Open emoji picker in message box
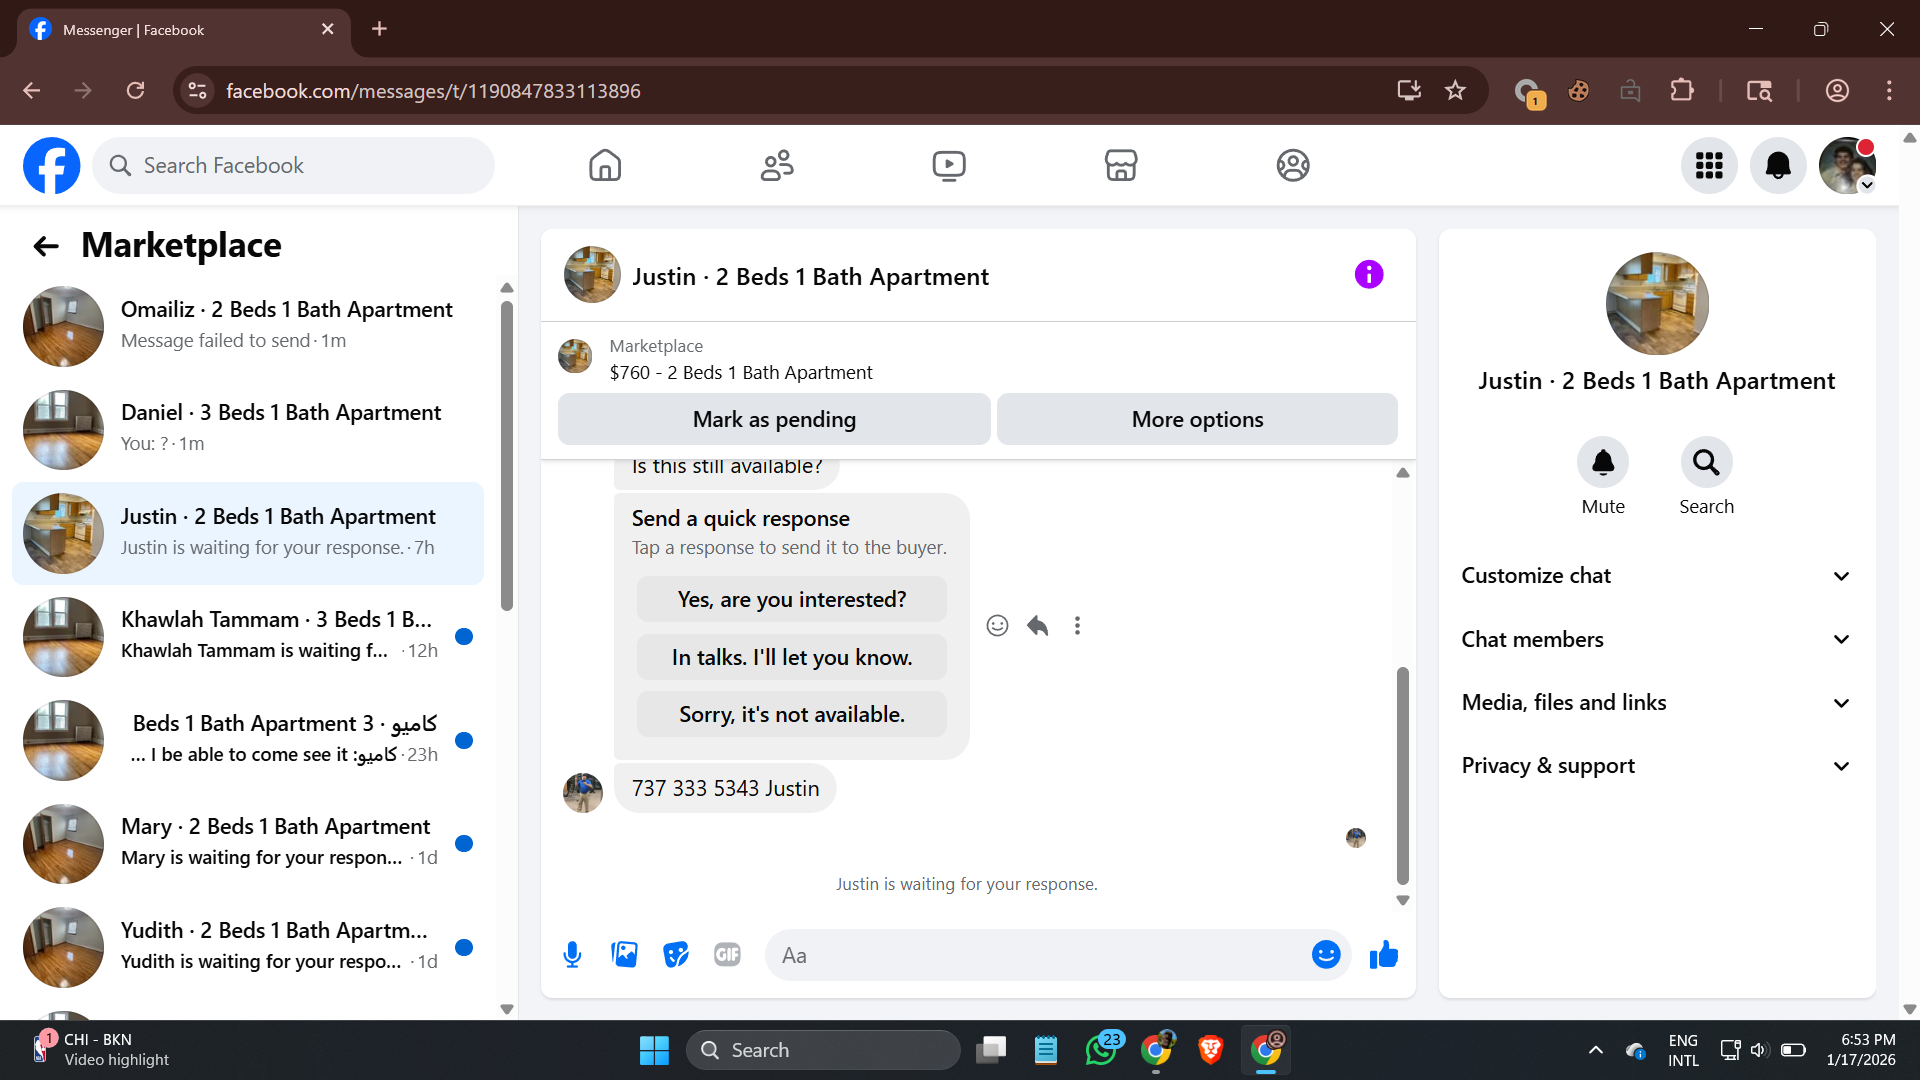The image size is (1920, 1080). (x=1325, y=955)
